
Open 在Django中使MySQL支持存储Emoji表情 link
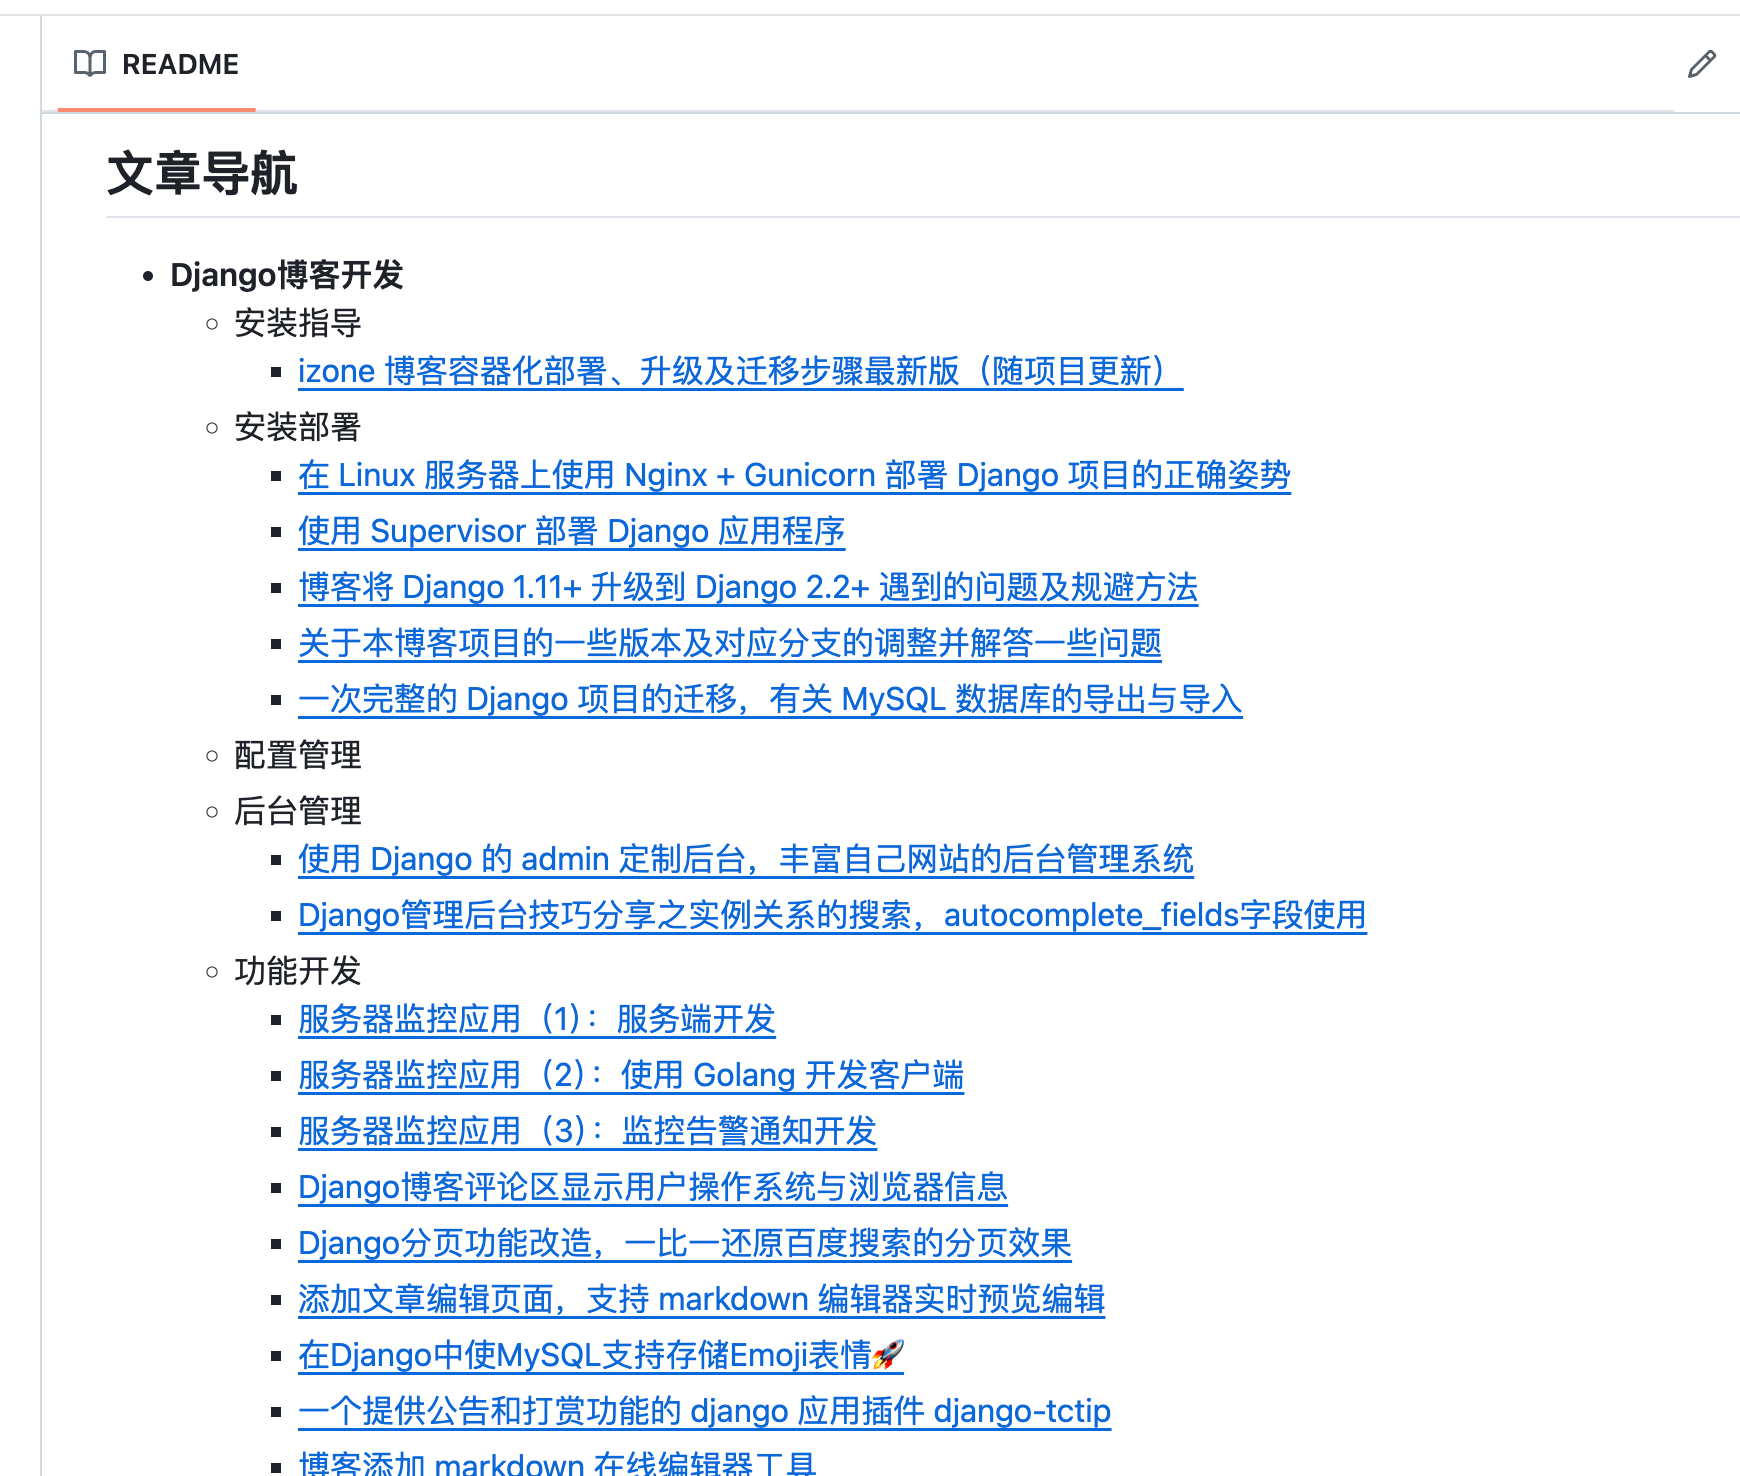coord(601,1355)
